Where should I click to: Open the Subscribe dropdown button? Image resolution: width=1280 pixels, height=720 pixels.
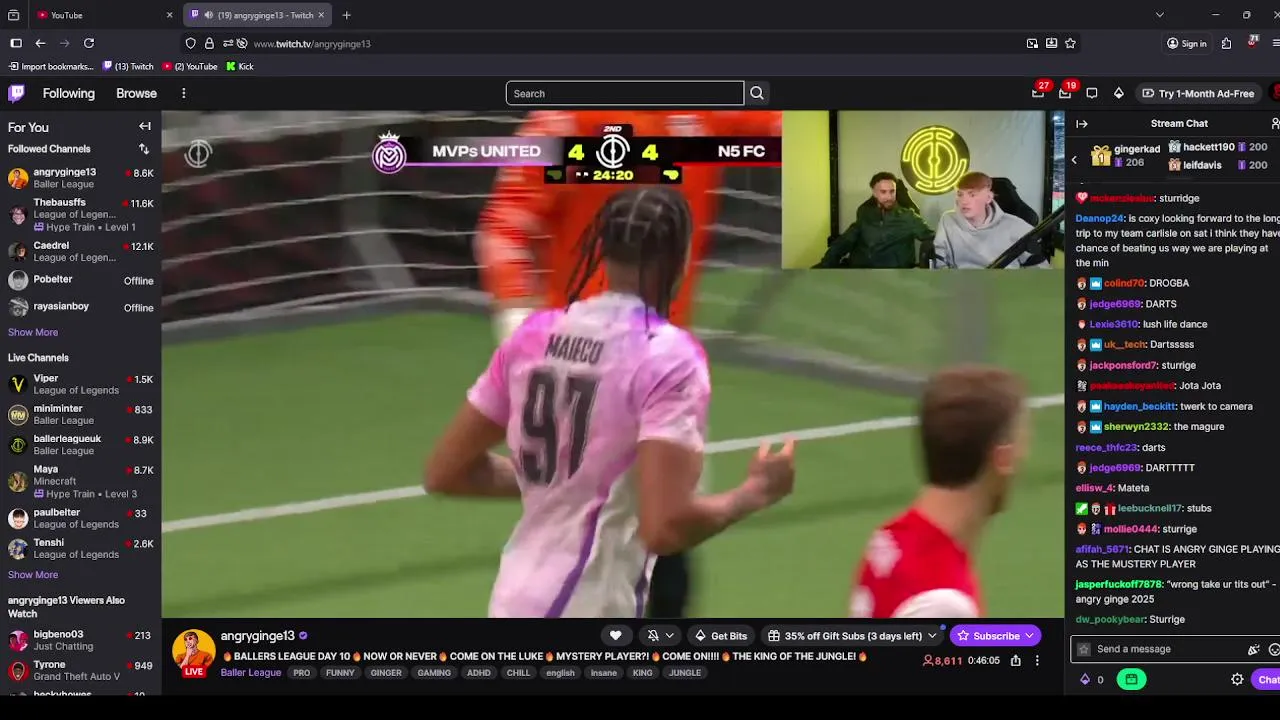click(995, 636)
